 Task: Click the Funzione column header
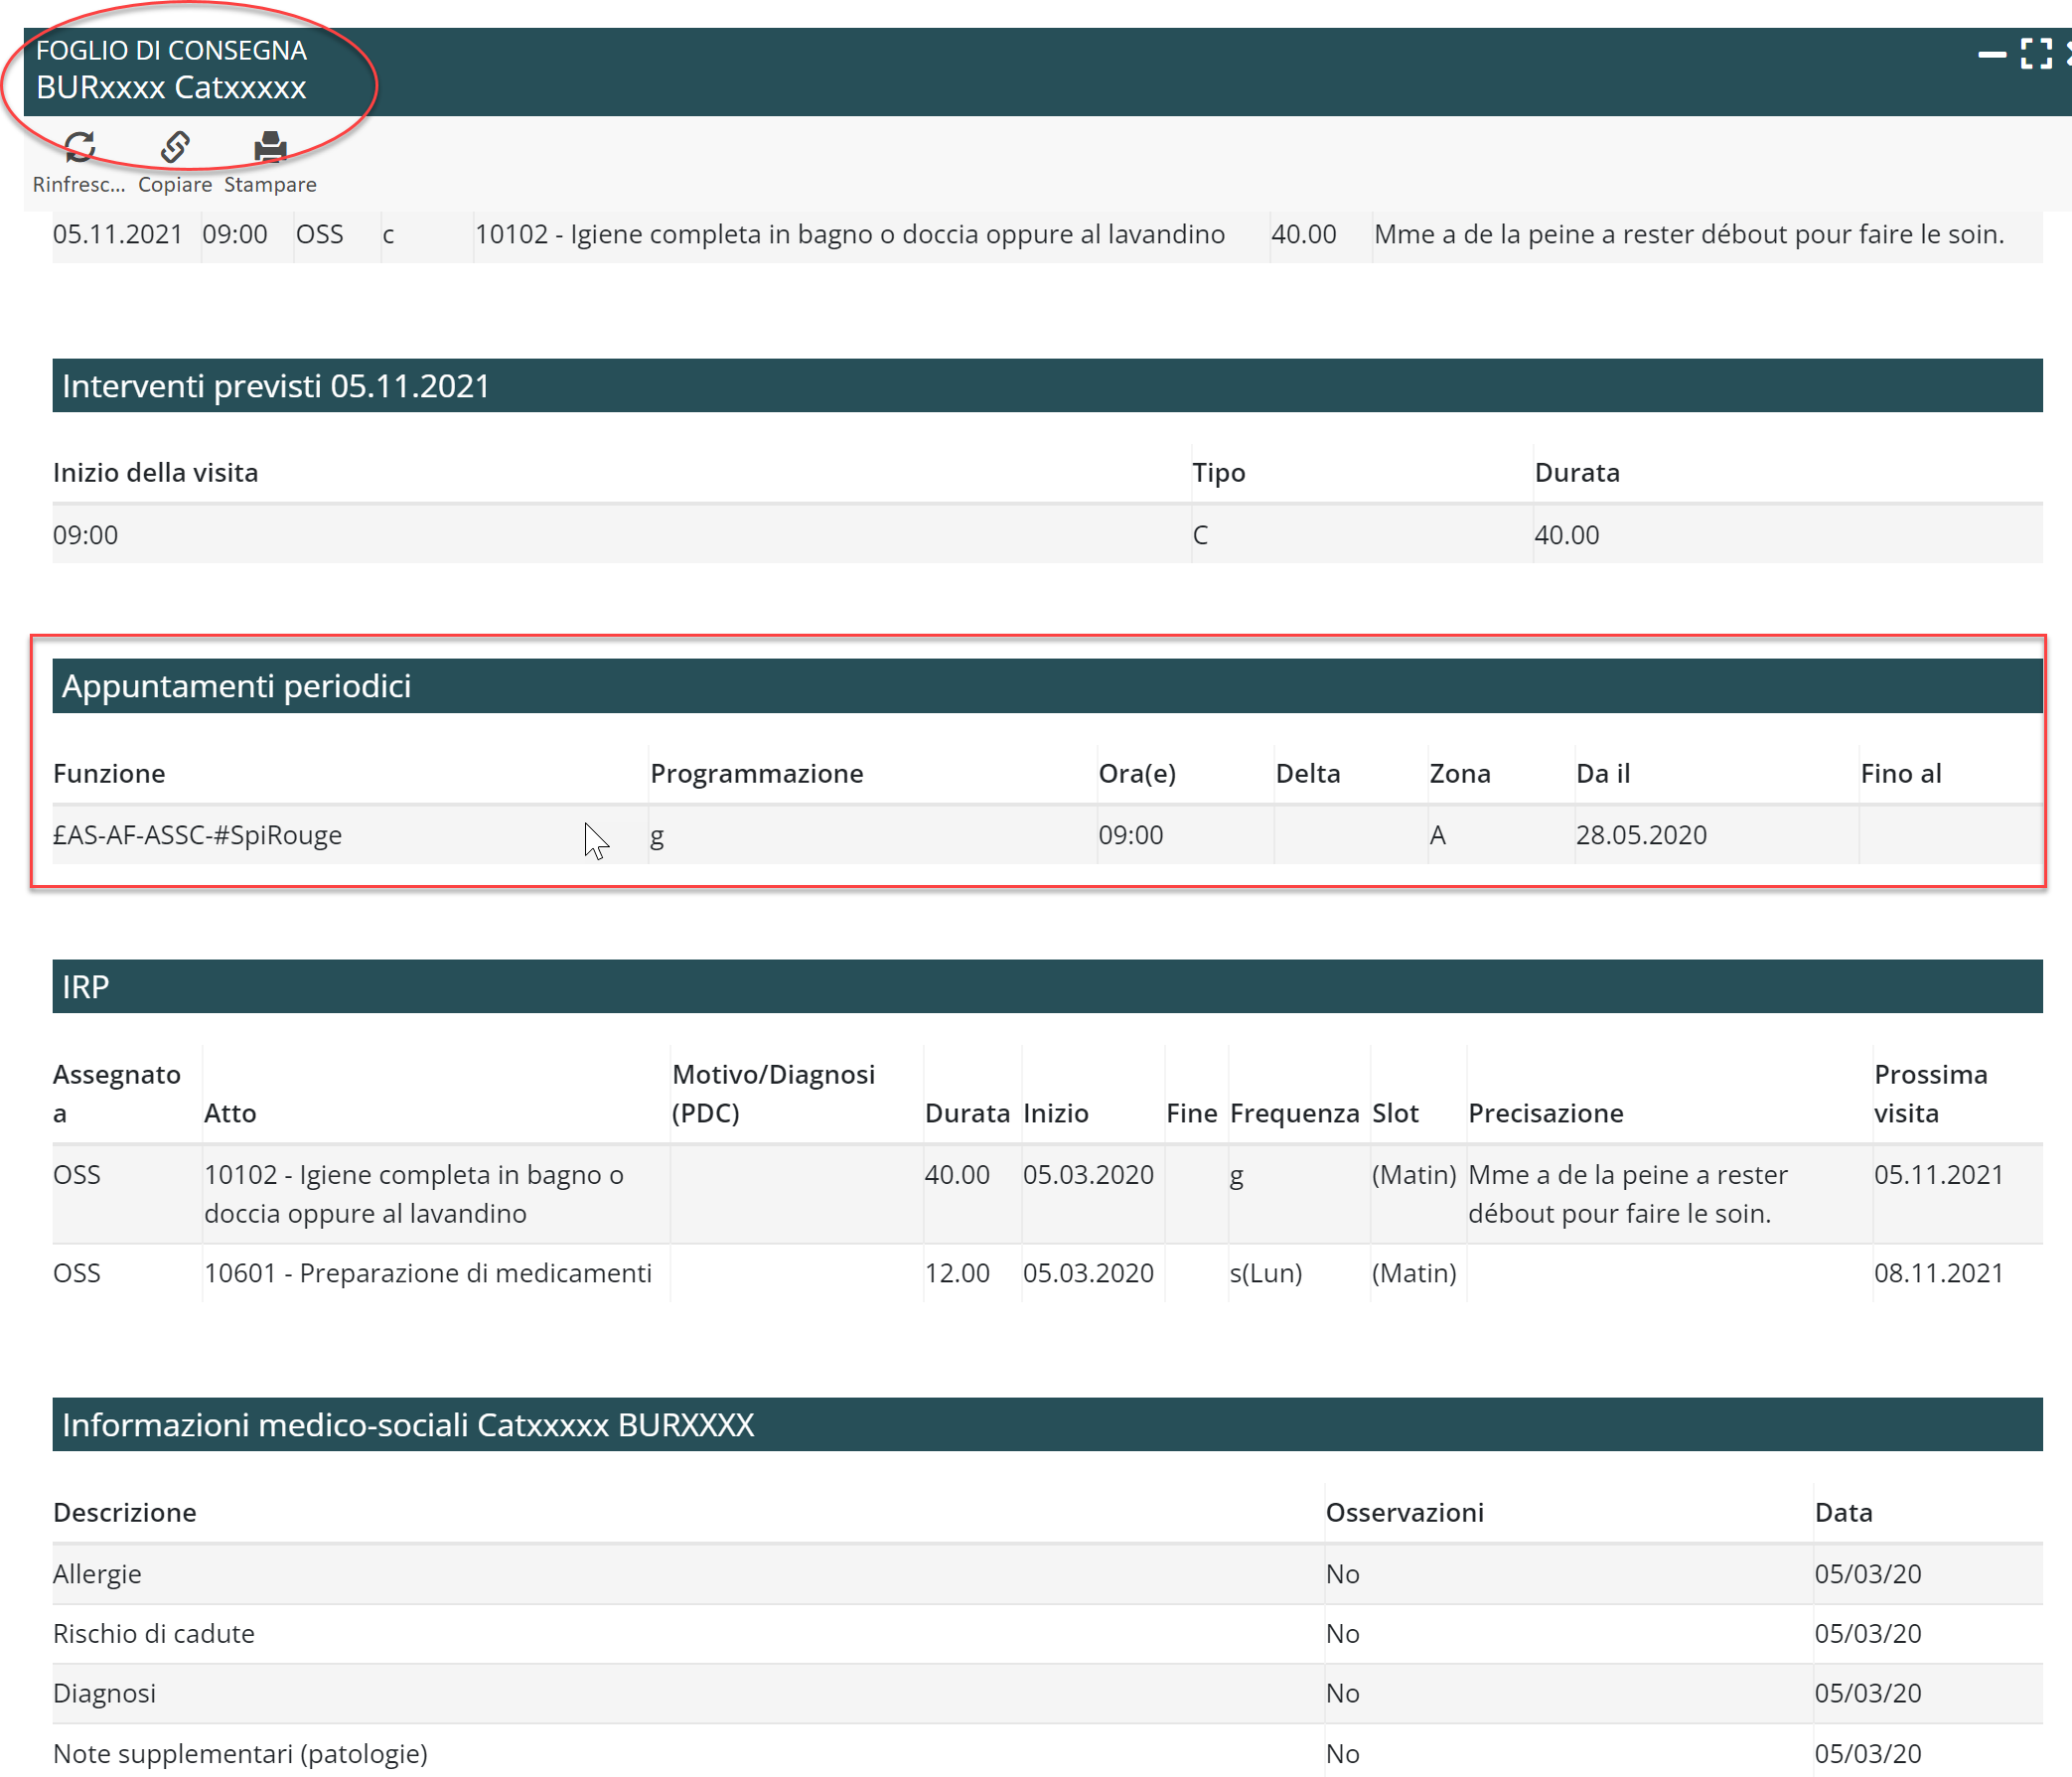point(109,773)
